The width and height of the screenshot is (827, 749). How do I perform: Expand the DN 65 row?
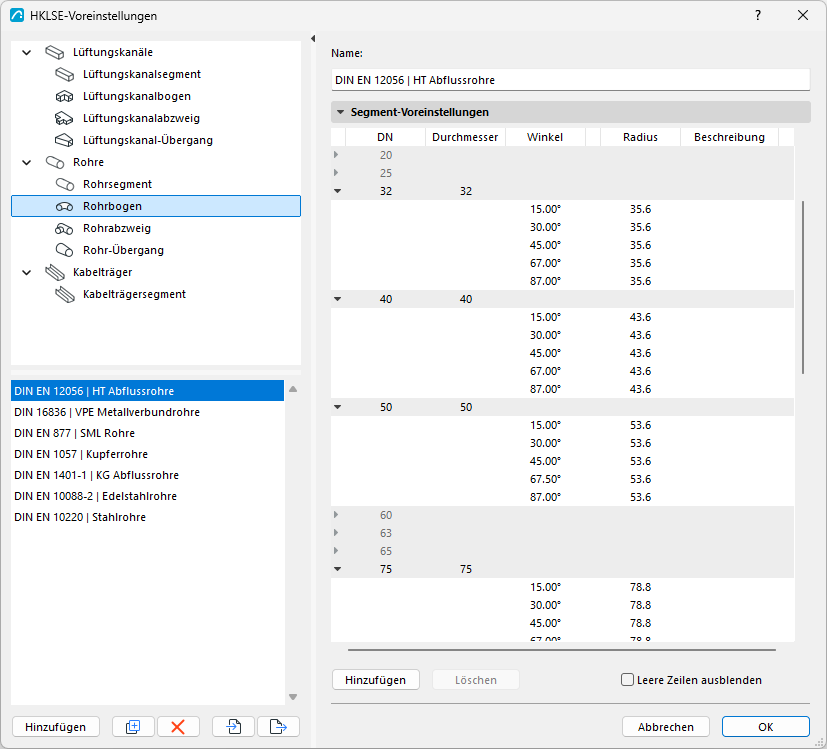pyautogui.click(x=336, y=551)
